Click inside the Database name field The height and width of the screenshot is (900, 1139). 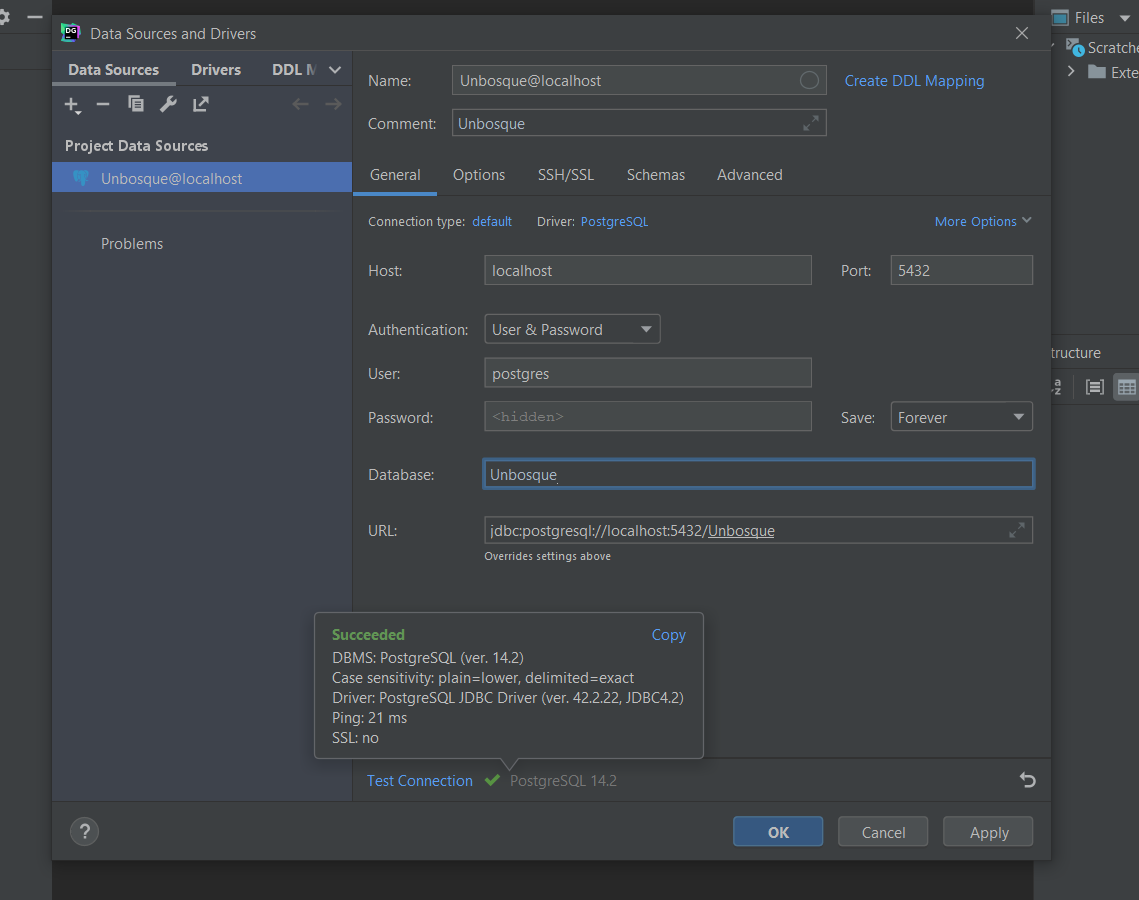pyautogui.click(x=757, y=474)
